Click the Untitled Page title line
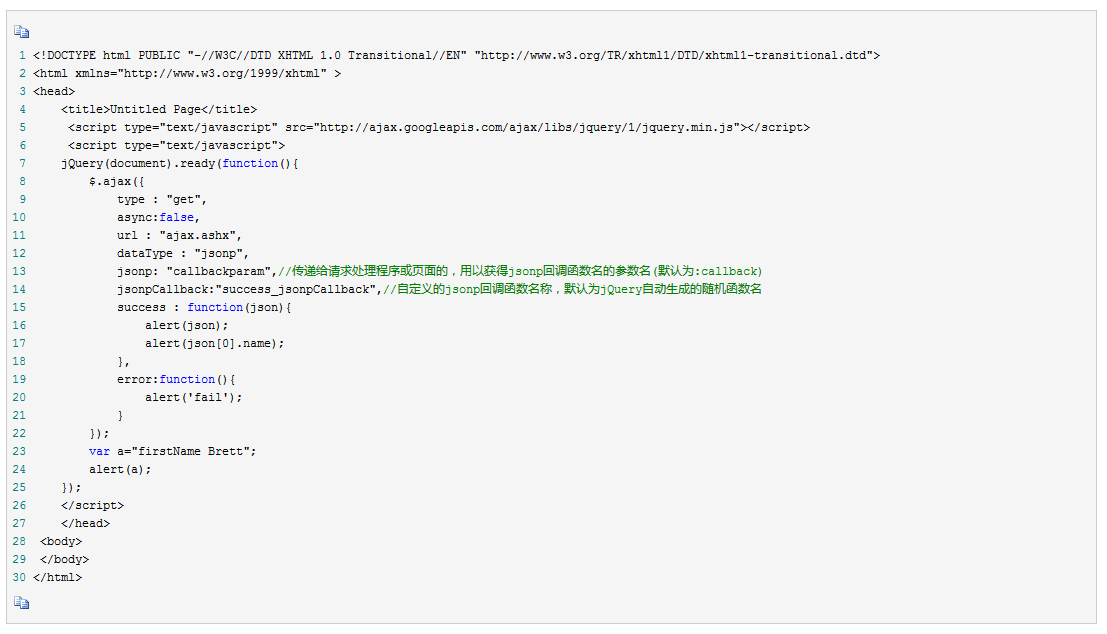The height and width of the screenshot is (634, 1107). [159, 109]
